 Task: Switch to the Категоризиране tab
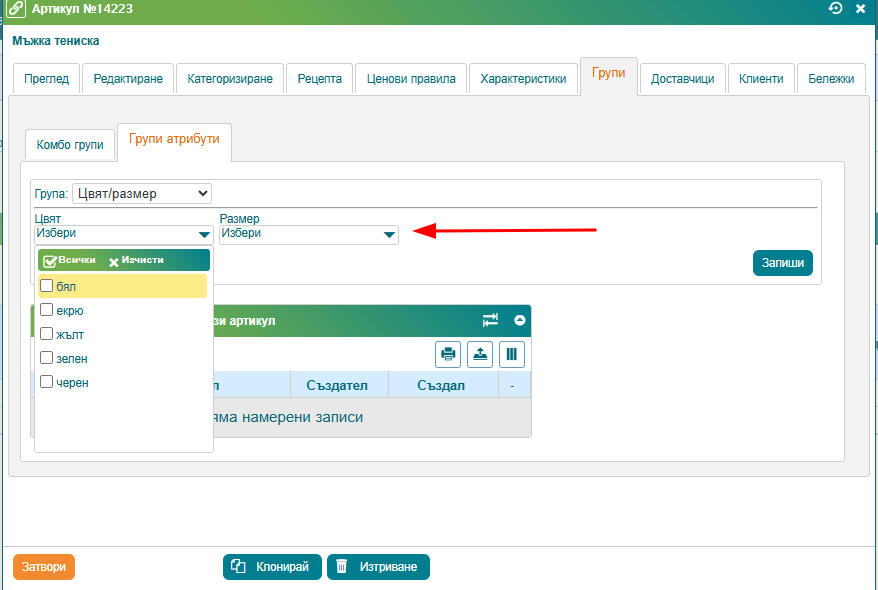click(x=230, y=79)
